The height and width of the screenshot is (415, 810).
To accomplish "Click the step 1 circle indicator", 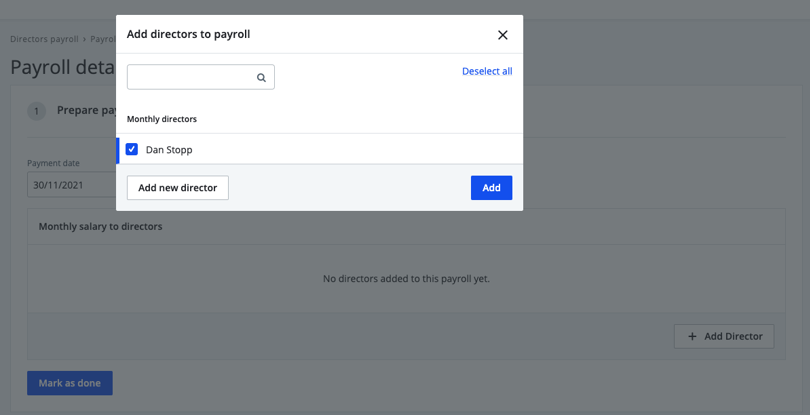I will [x=37, y=111].
